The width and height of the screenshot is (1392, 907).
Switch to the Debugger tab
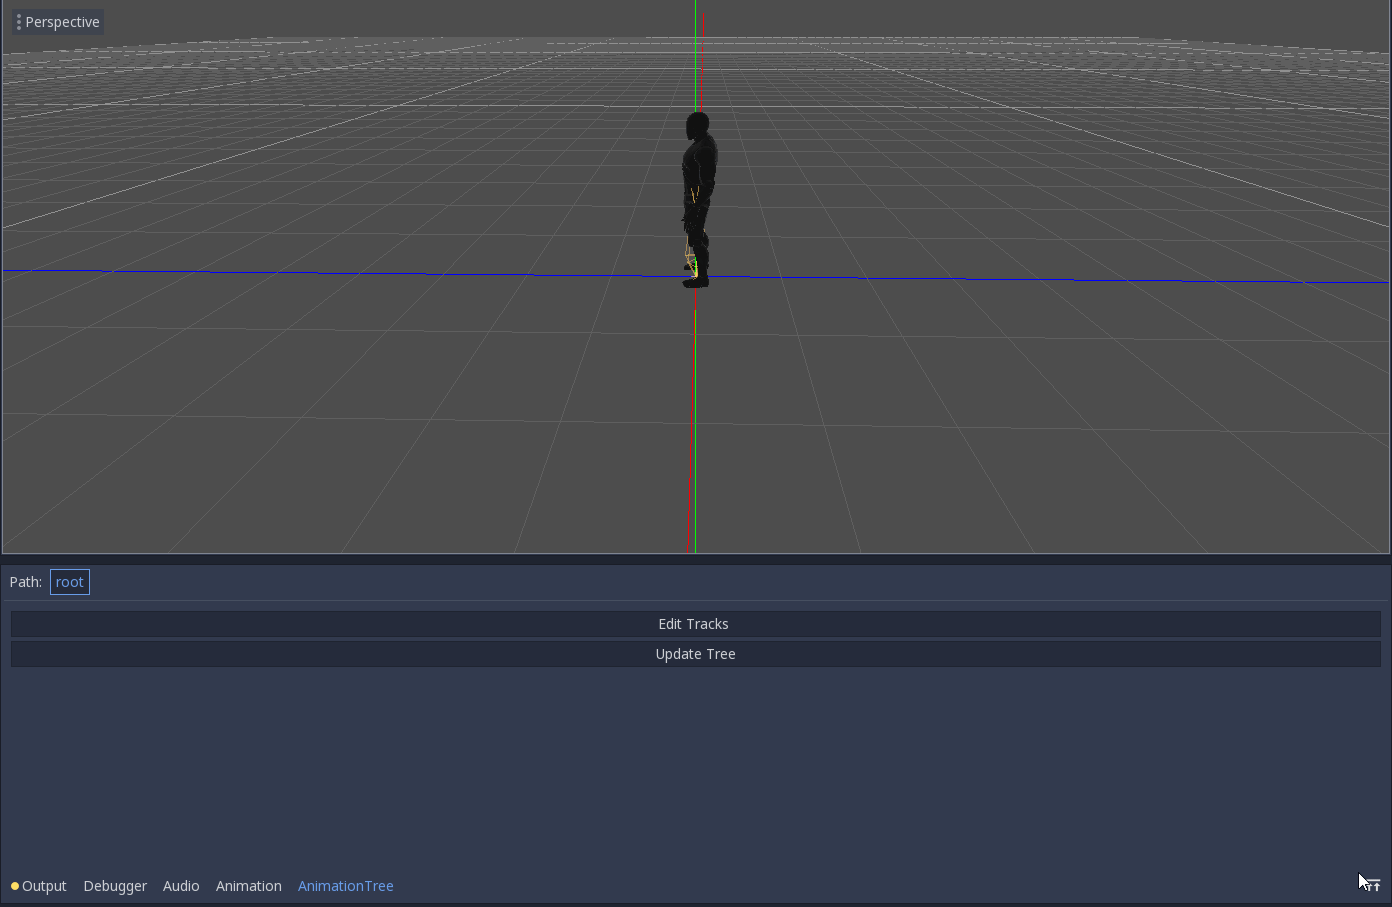[115, 886]
